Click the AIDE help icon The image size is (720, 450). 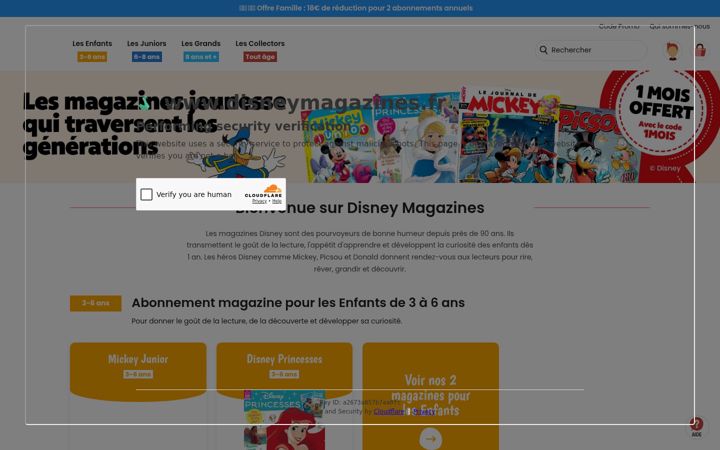697,427
